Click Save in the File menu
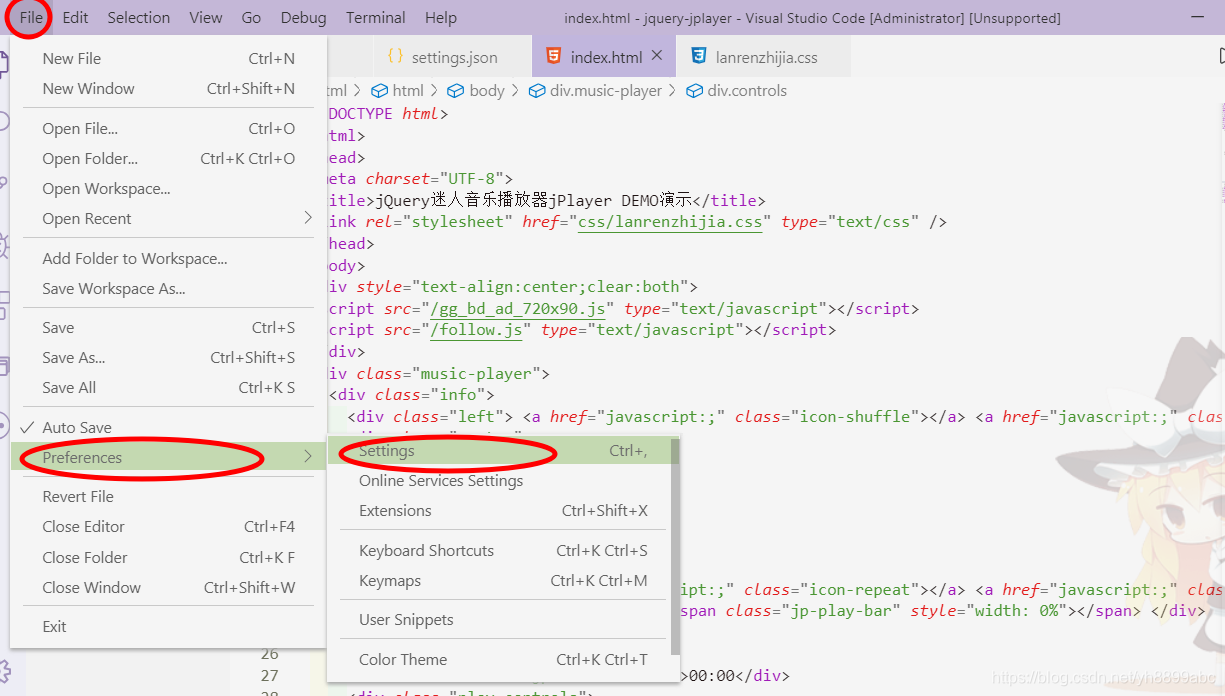 coord(168,328)
